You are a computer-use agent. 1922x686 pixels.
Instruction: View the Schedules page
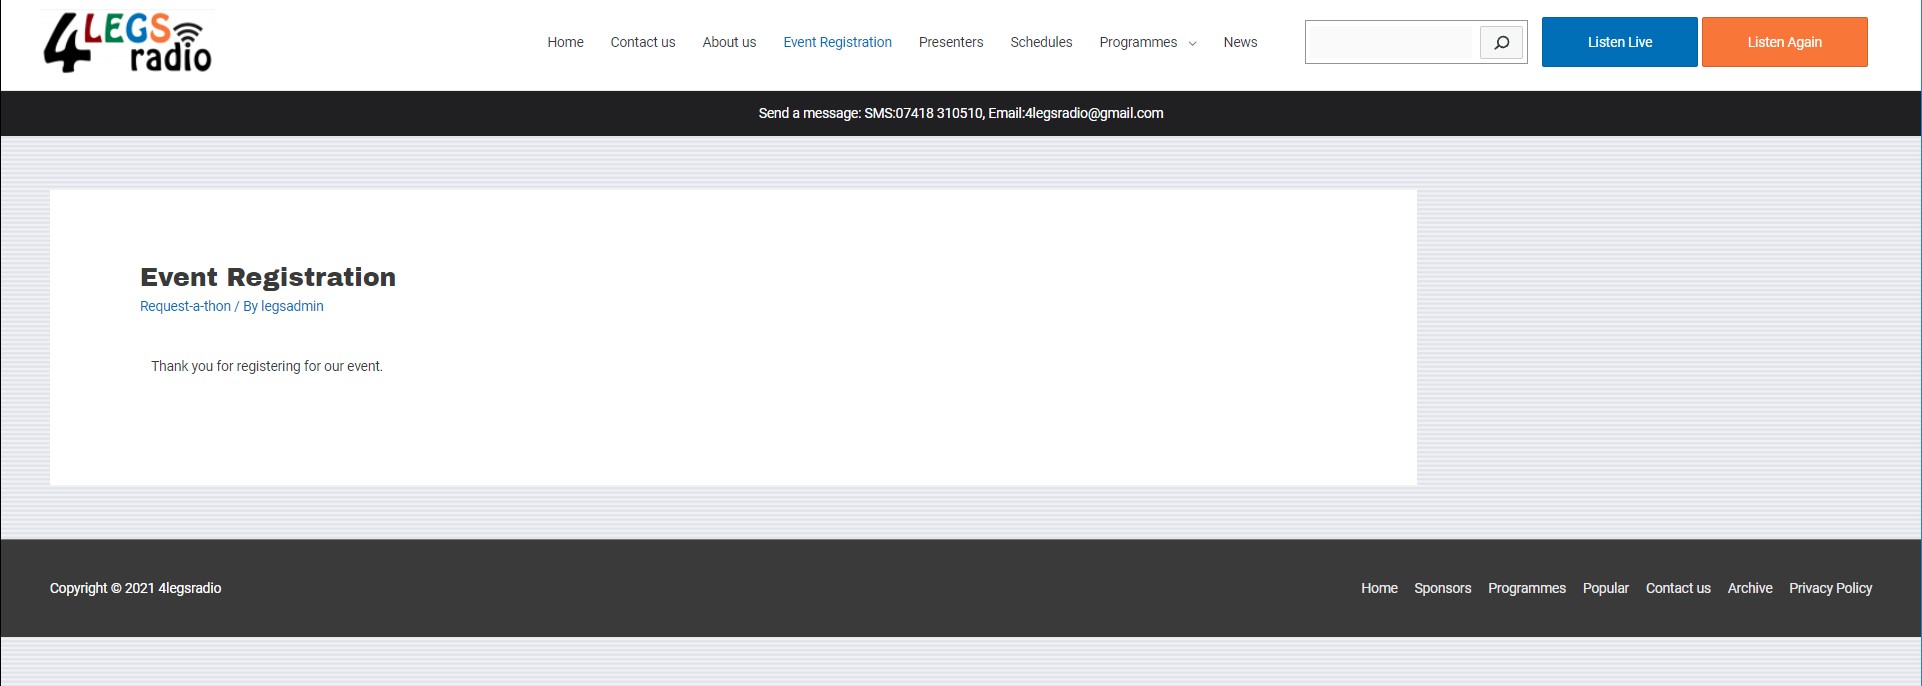pos(1041,42)
